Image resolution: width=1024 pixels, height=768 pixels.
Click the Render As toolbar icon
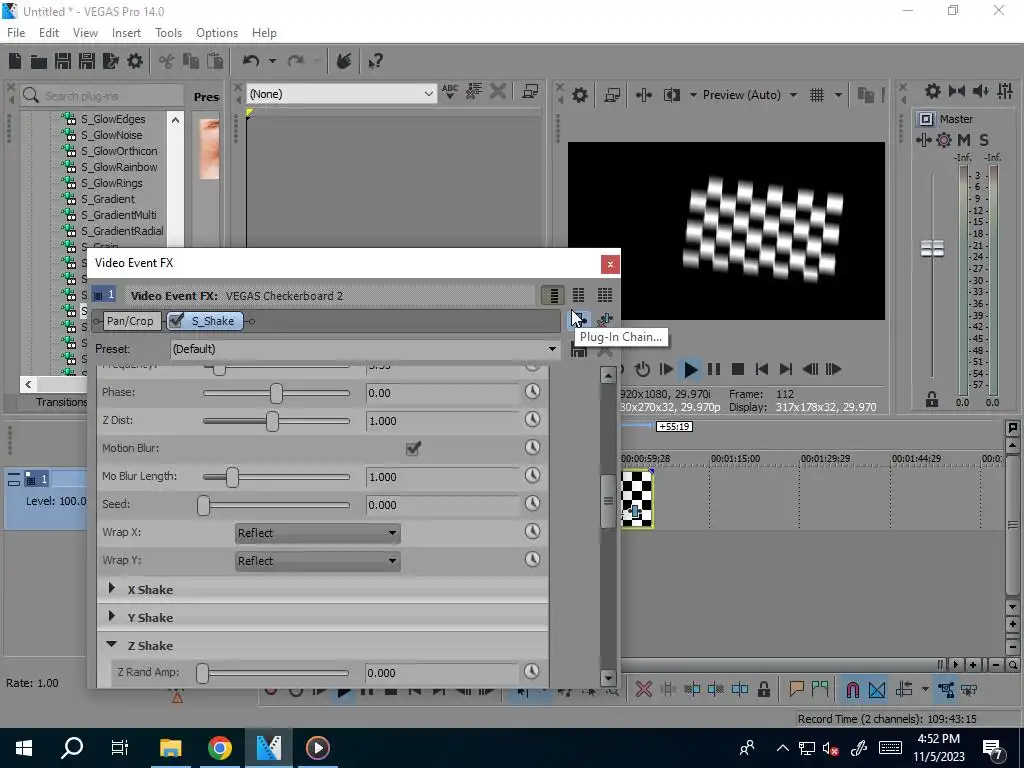[x=110, y=61]
